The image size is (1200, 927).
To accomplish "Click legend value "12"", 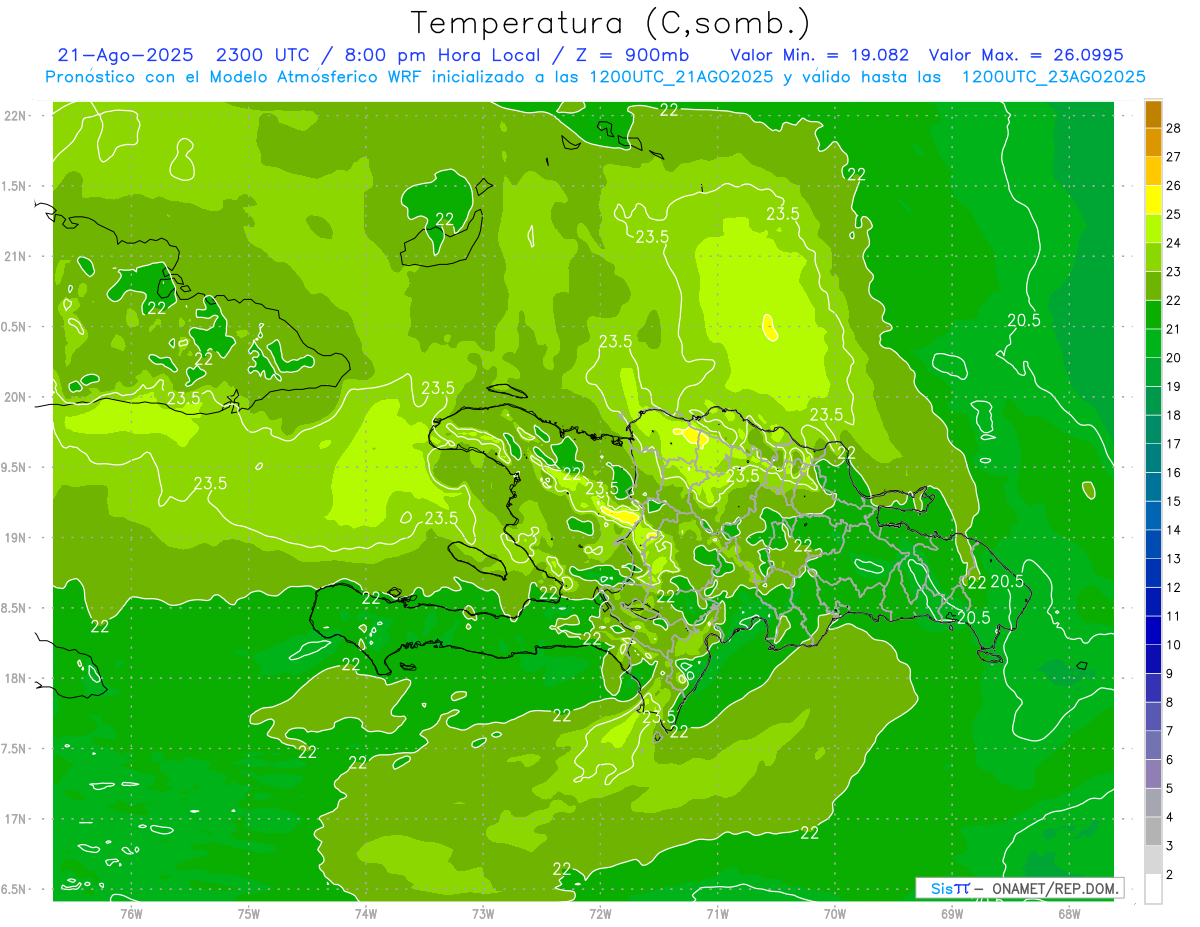I will tap(1174, 587).
